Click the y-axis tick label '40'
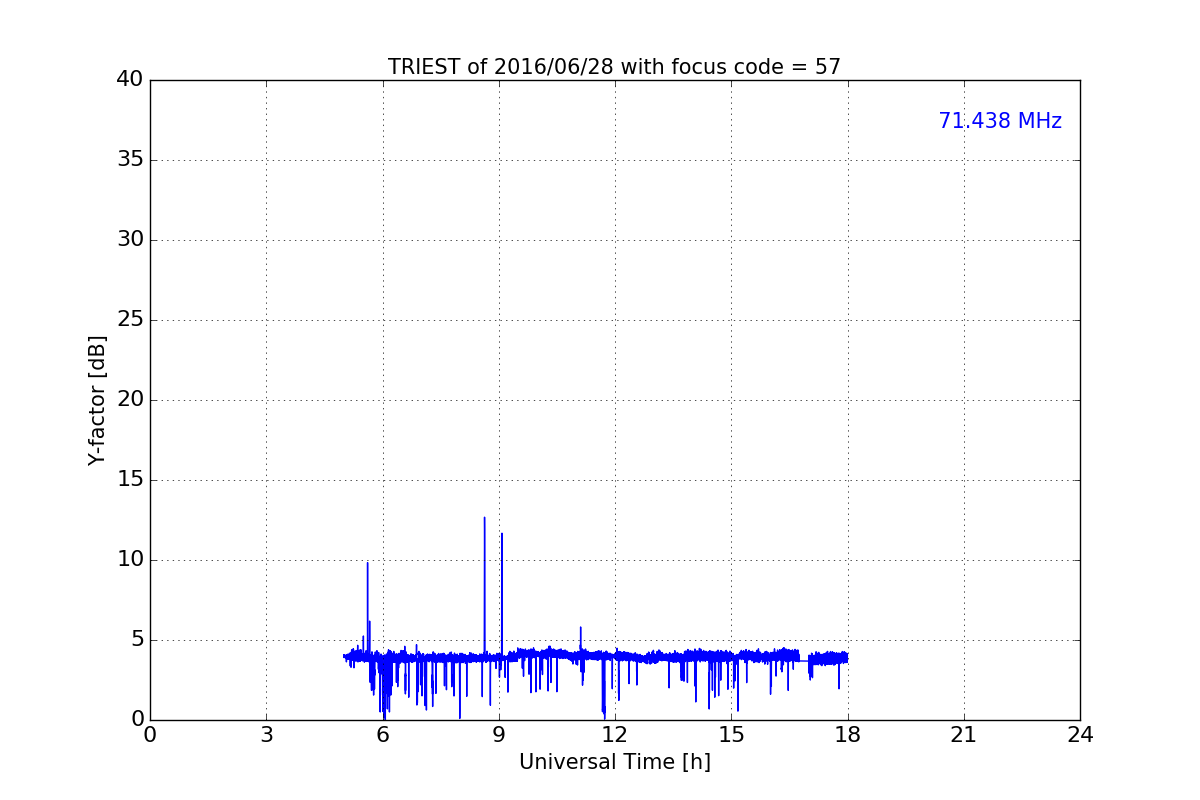 click(x=130, y=80)
